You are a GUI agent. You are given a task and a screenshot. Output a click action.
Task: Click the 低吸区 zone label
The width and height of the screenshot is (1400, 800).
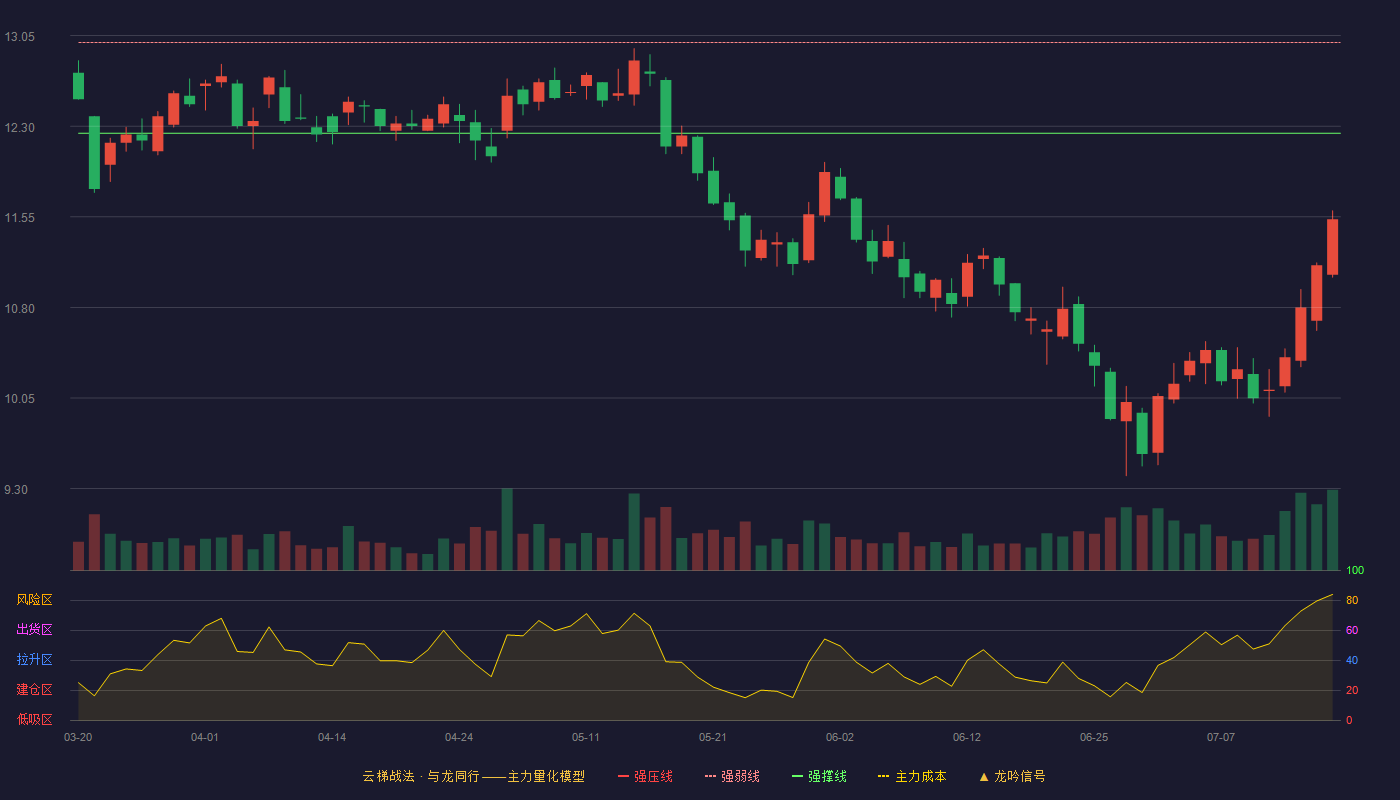[x=34, y=719]
